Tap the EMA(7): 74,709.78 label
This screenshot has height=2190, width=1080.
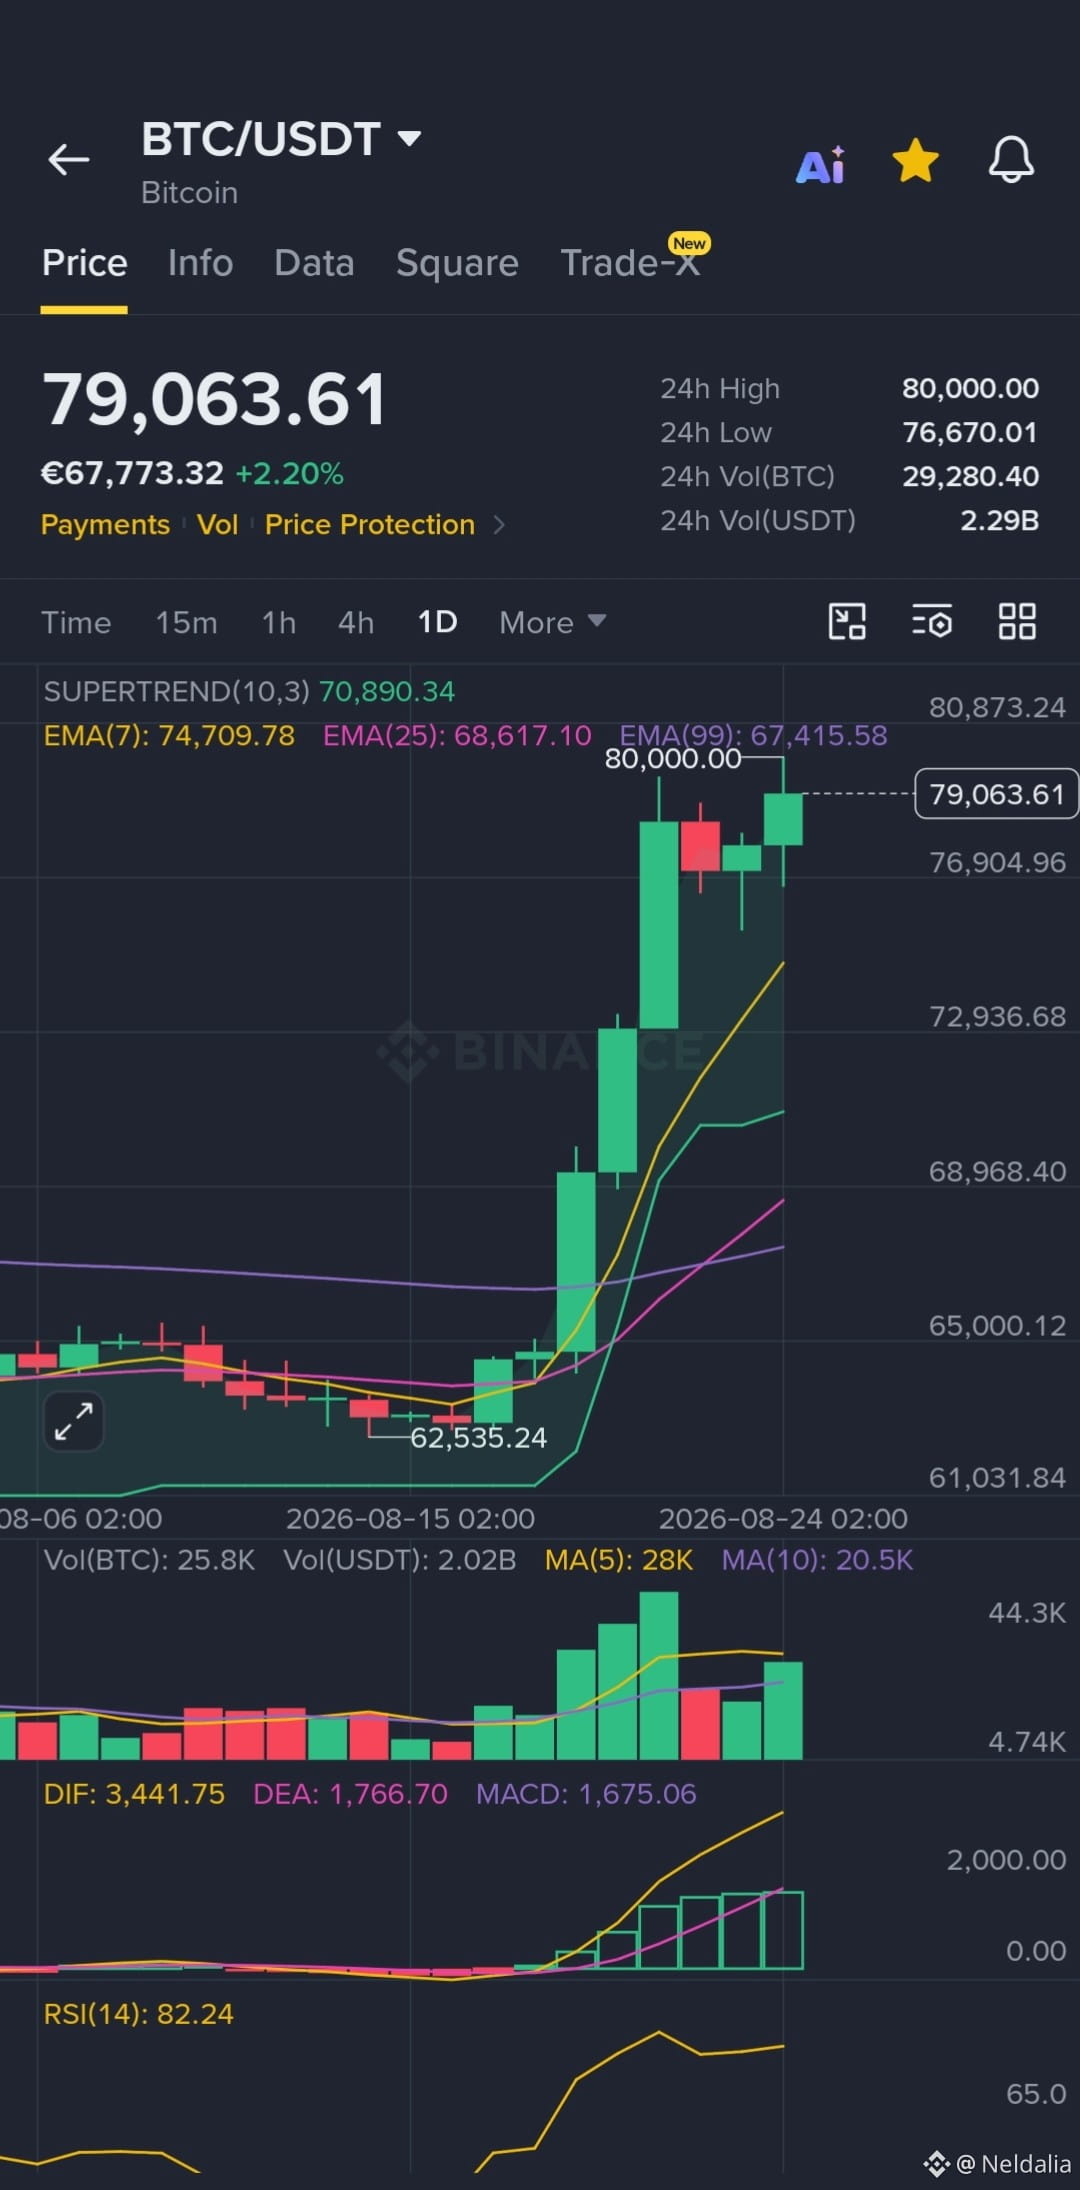(169, 736)
